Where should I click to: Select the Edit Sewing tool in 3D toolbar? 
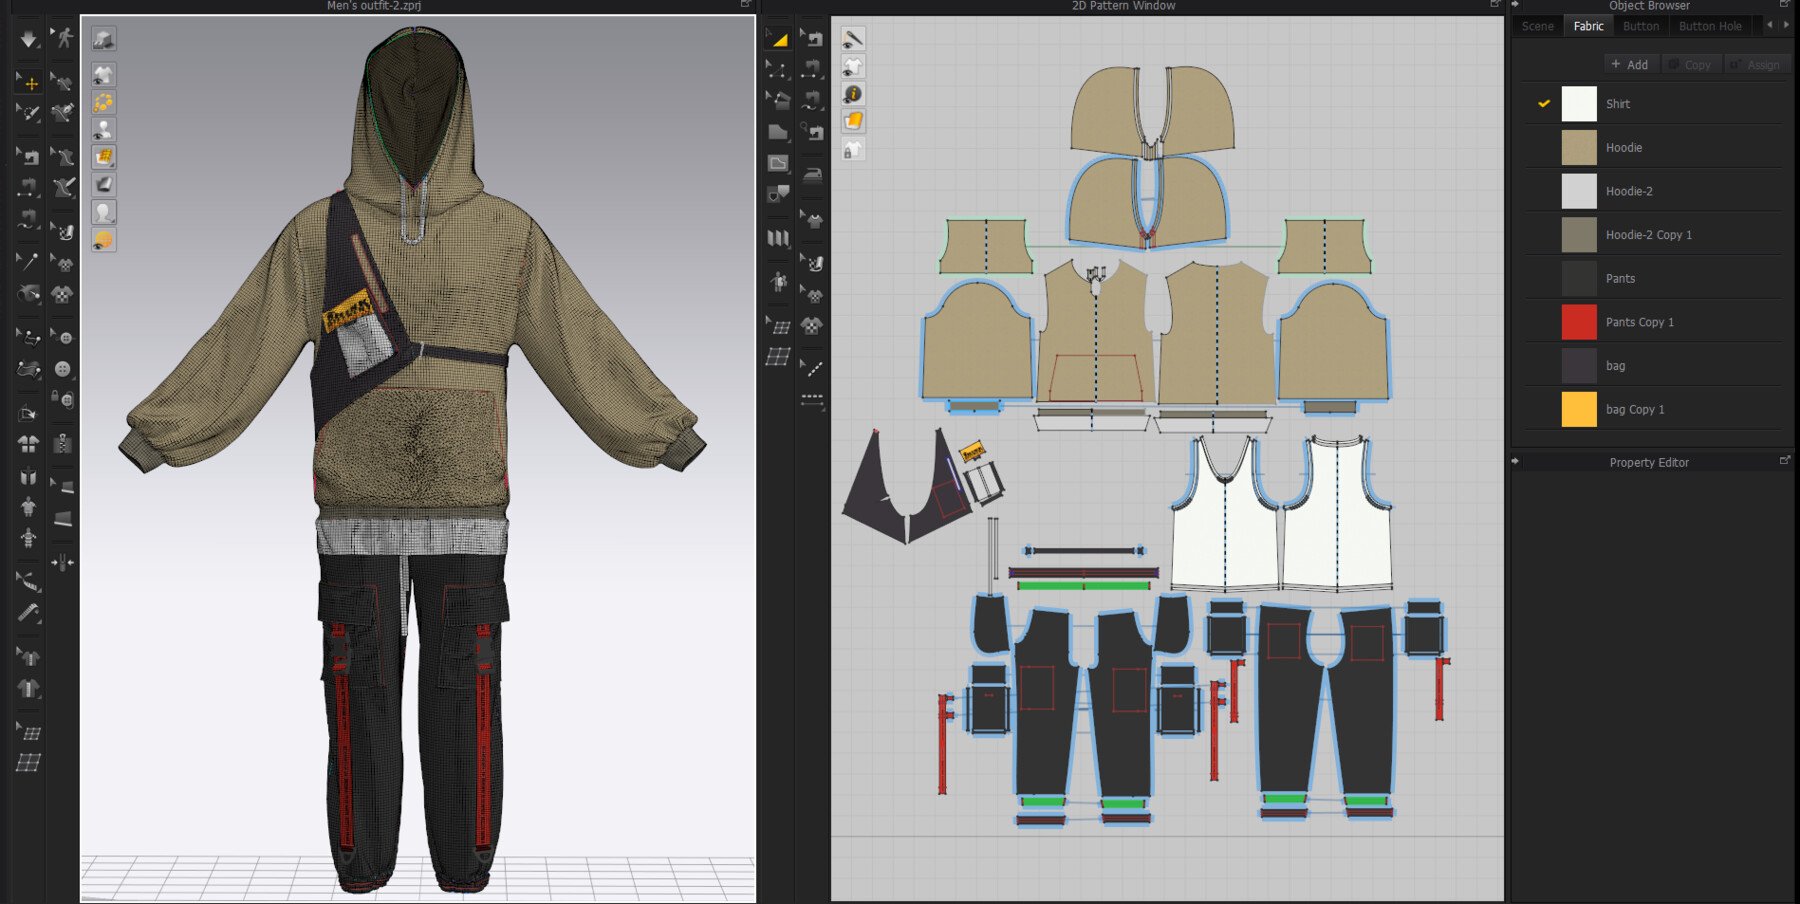(28, 156)
